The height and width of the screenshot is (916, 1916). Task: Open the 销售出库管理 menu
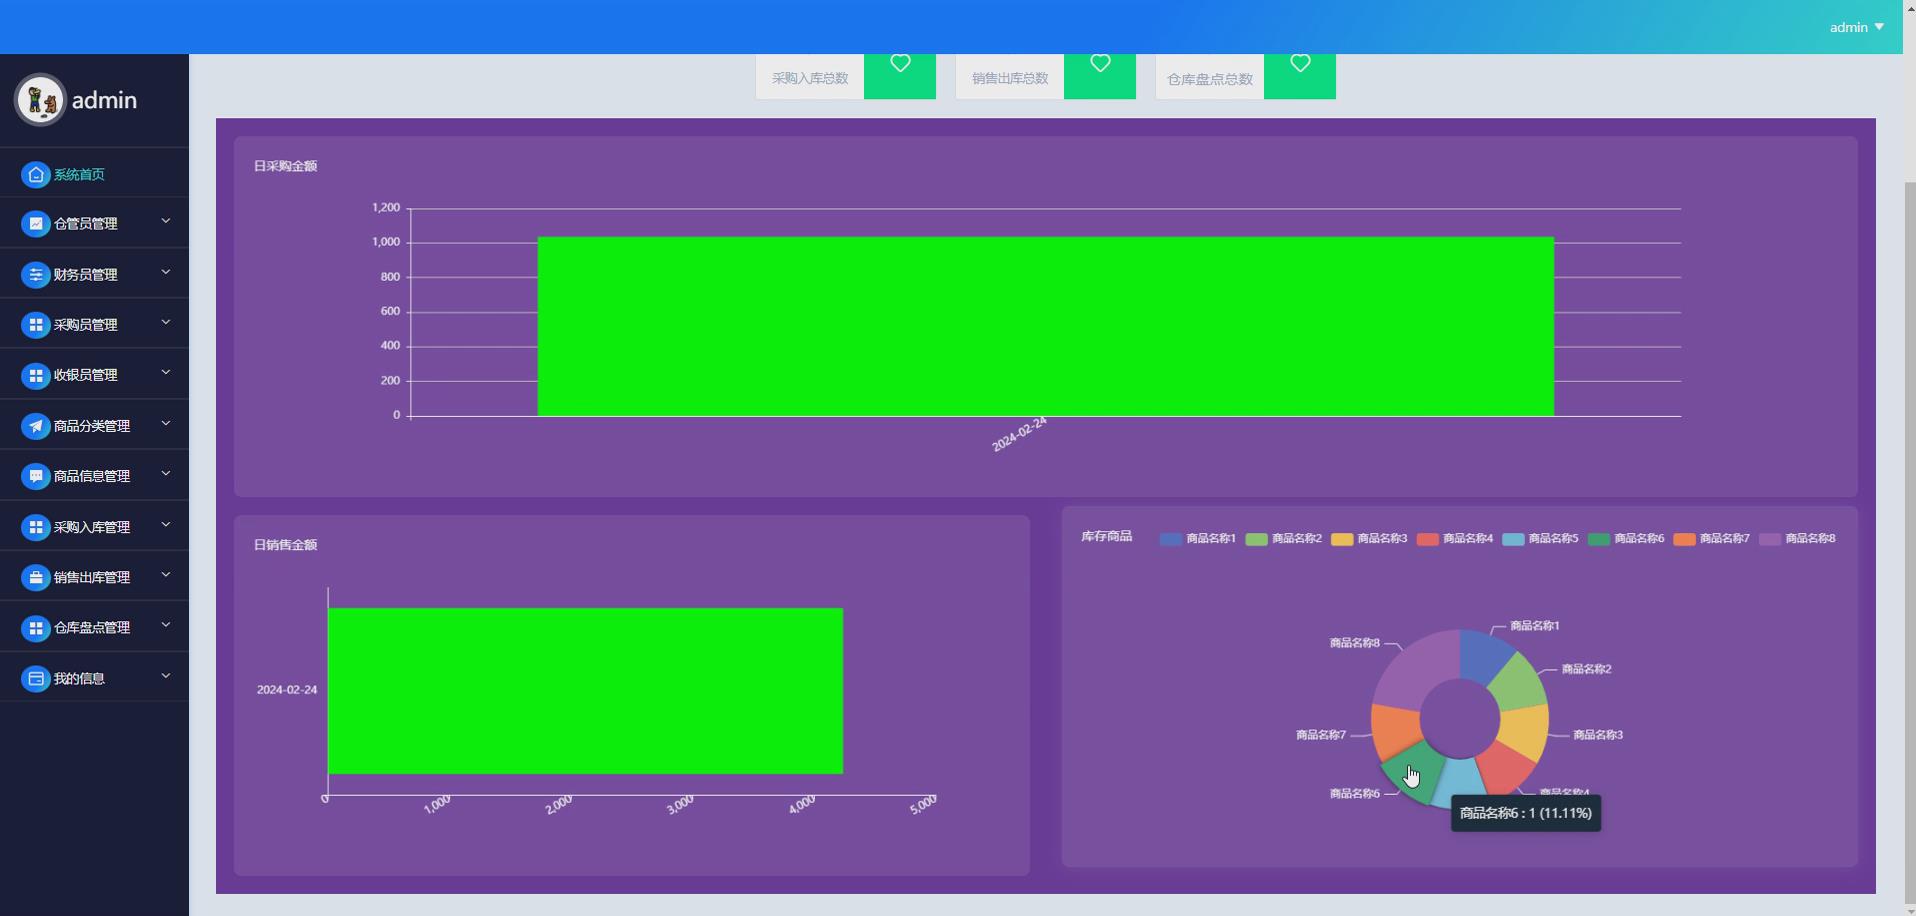pos(94,577)
